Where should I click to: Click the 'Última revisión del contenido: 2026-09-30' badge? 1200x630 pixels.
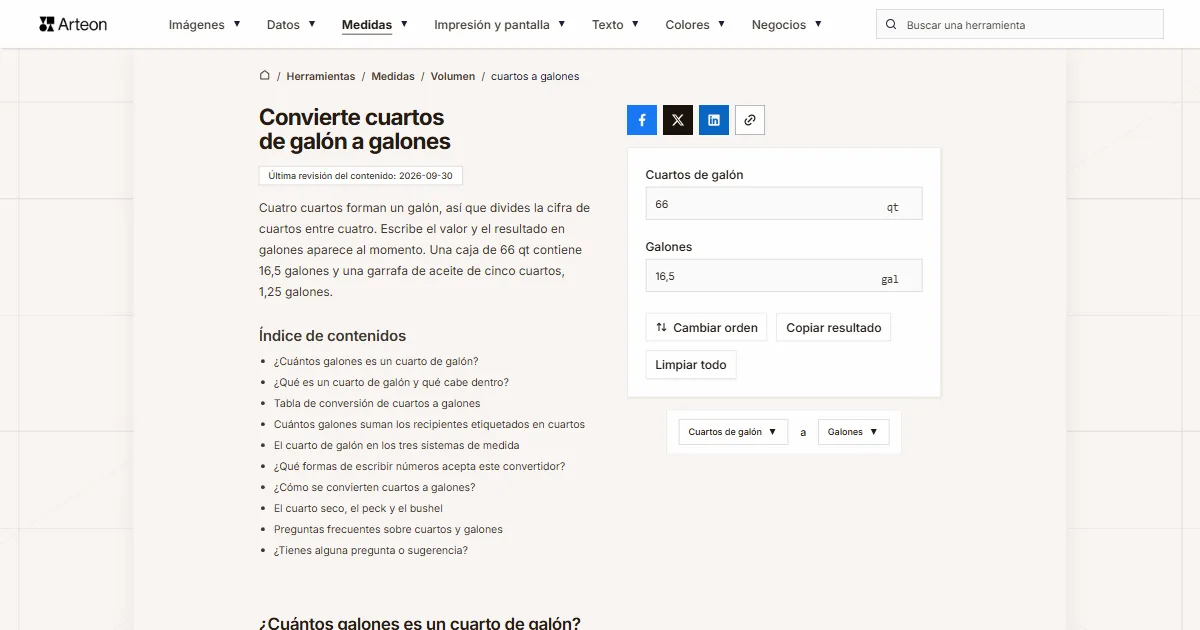tap(361, 176)
